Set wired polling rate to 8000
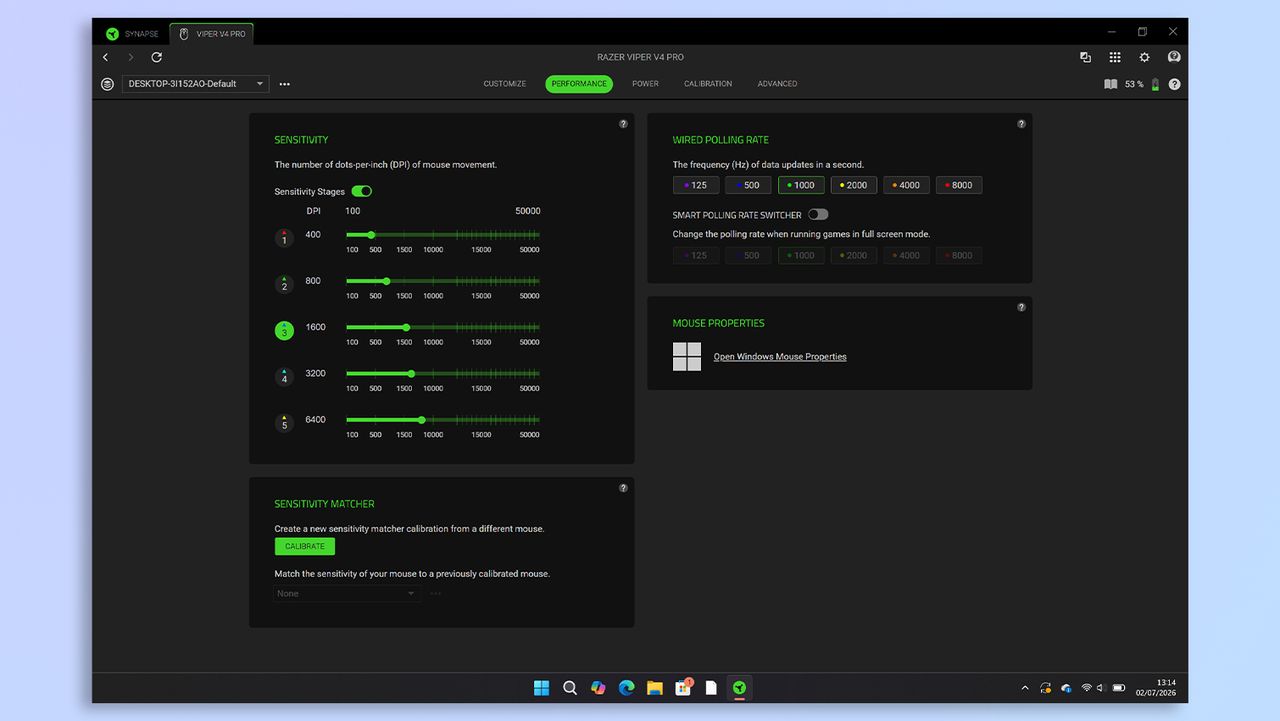Viewport: 1280px width, 721px height. coord(959,185)
